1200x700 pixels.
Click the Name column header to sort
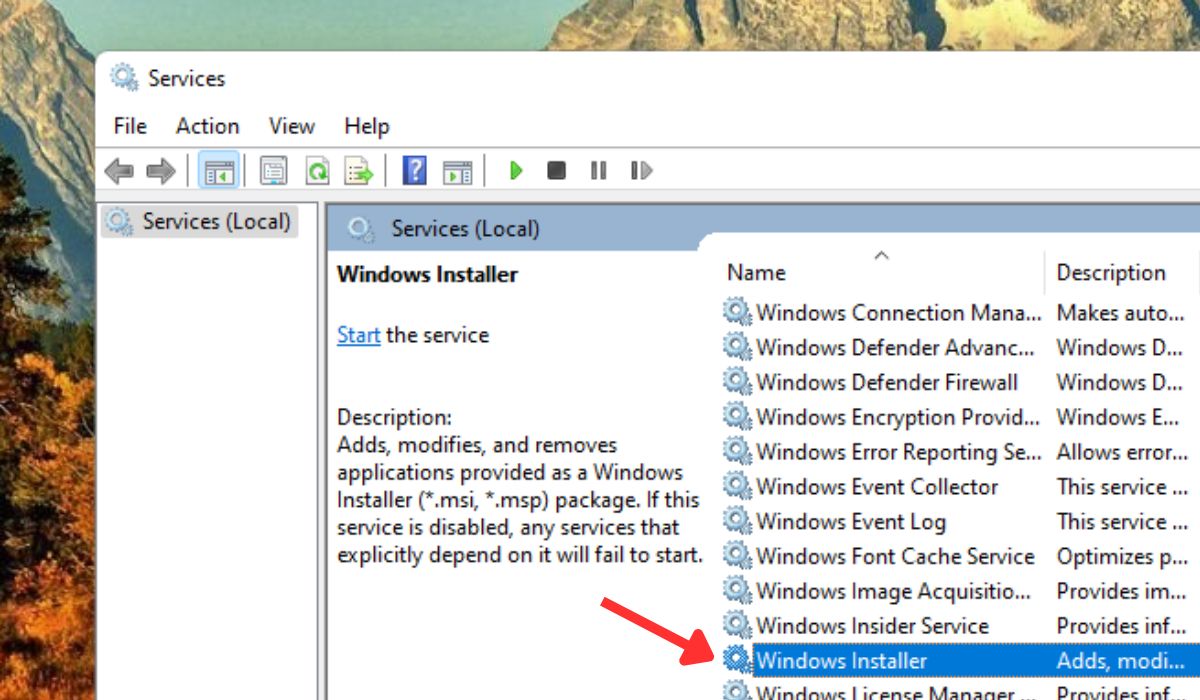coord(756,272)
